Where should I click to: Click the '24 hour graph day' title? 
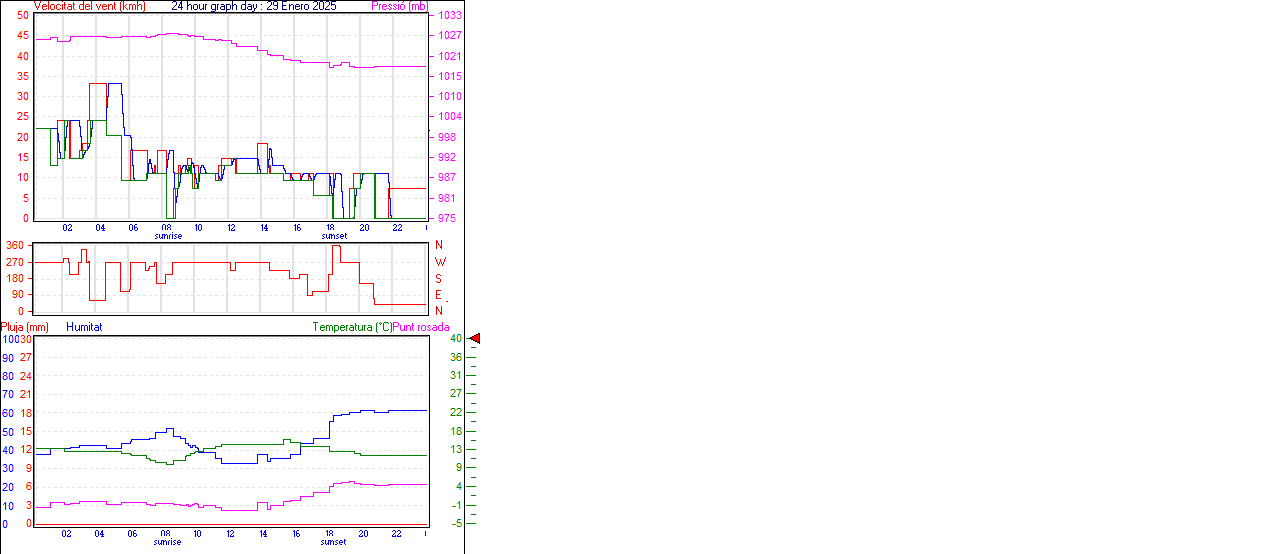click(x=254, y=6)
